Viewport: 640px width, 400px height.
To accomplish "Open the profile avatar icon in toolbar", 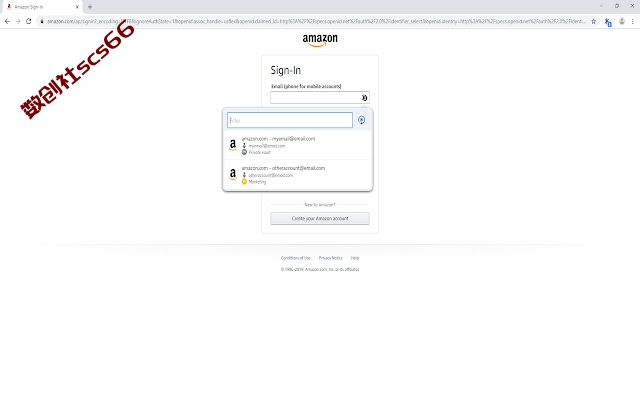I will (622, 21).
